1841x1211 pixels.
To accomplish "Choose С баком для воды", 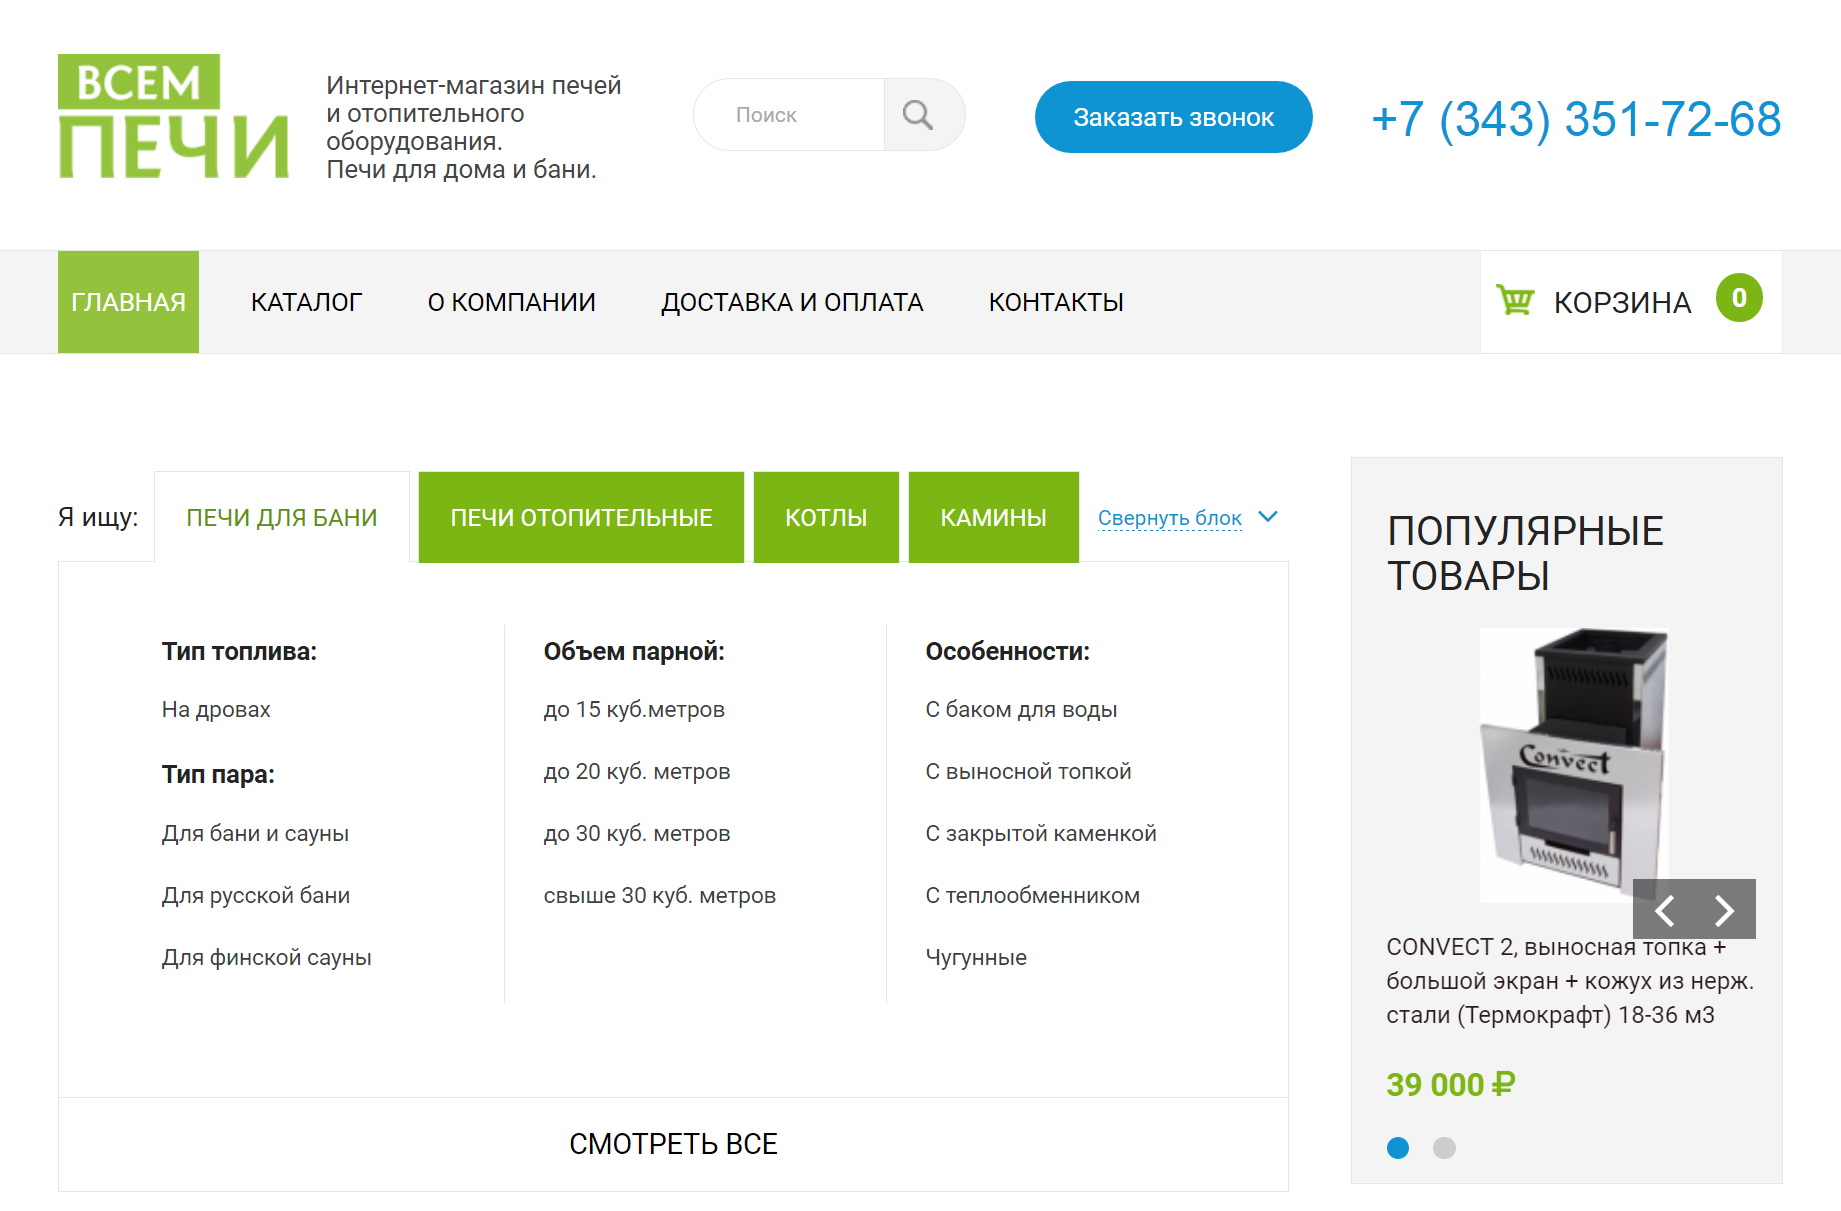I will pos(1021,709).
